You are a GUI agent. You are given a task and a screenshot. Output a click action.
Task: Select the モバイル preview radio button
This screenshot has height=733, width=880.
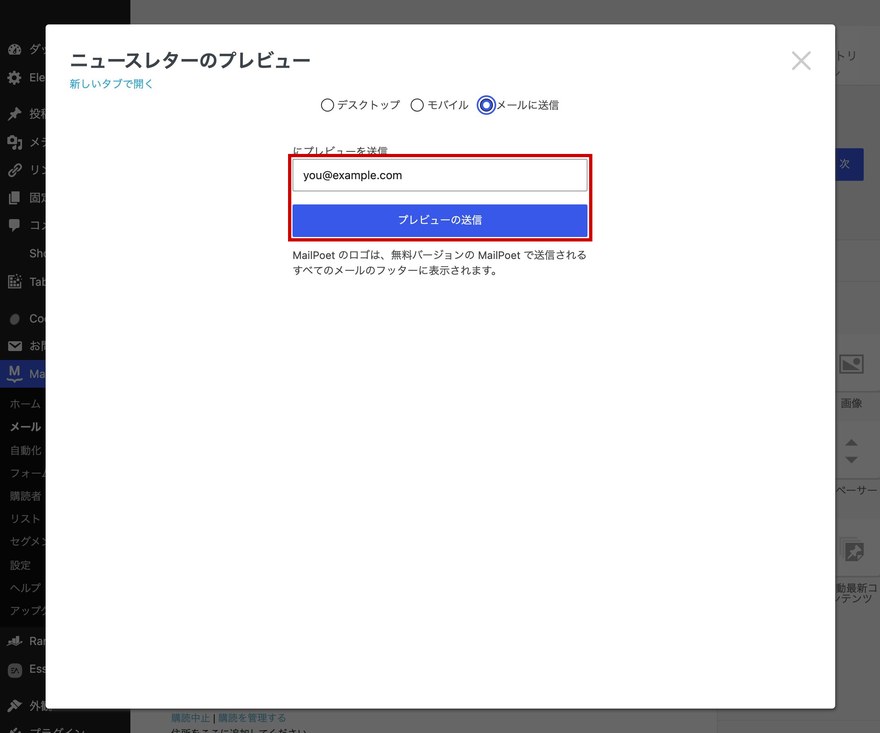[417, 105]
